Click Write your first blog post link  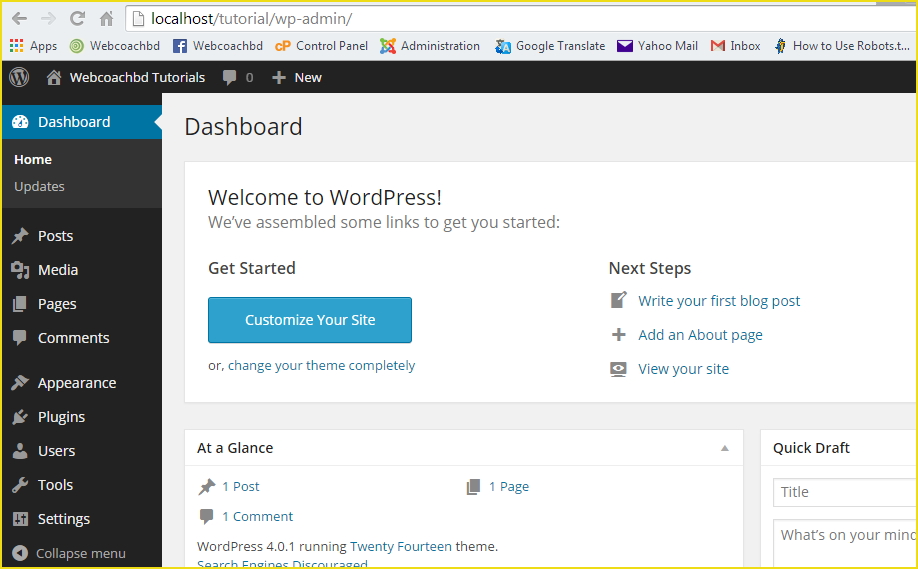click(719, 300)
